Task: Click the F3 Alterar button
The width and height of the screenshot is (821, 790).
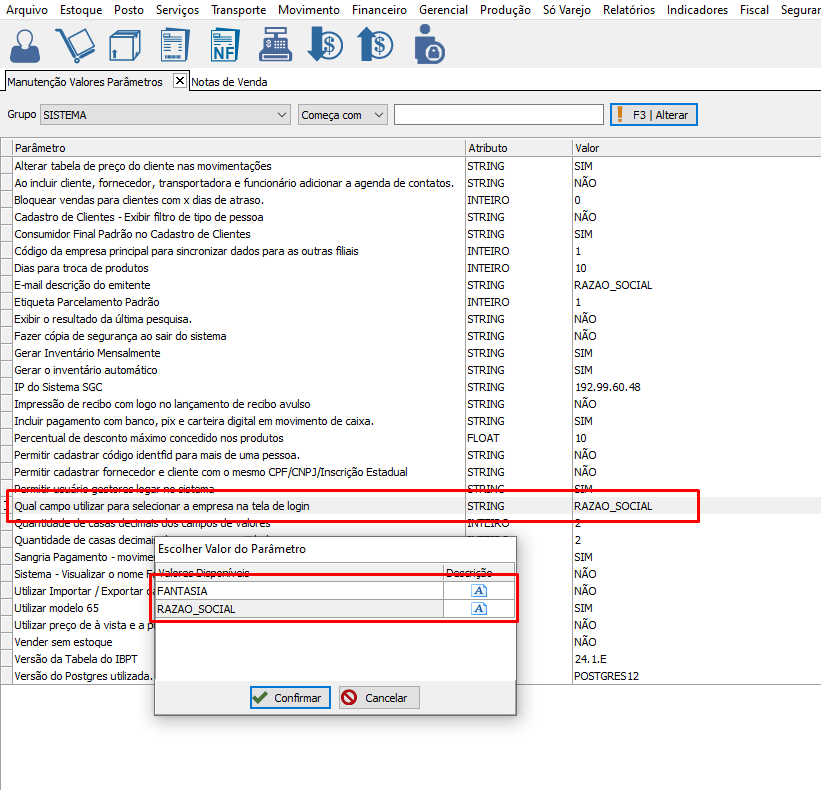Action: [654, 115]
